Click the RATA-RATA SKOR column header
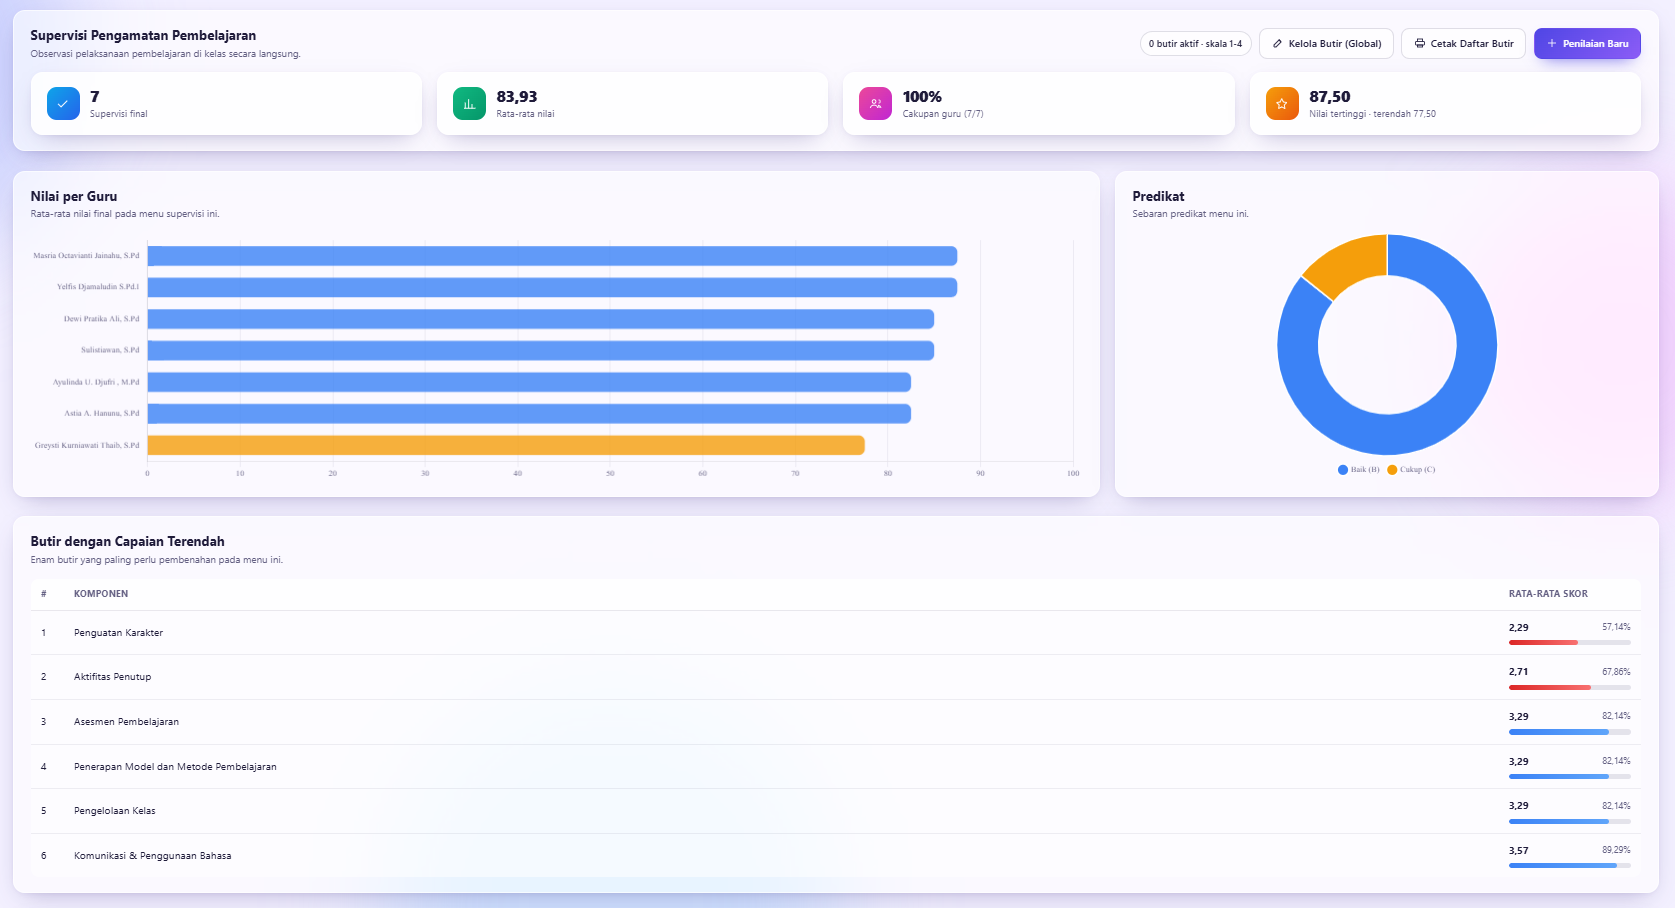The height and width of the screenshot is (908, 1675). tap(1548, 594)
